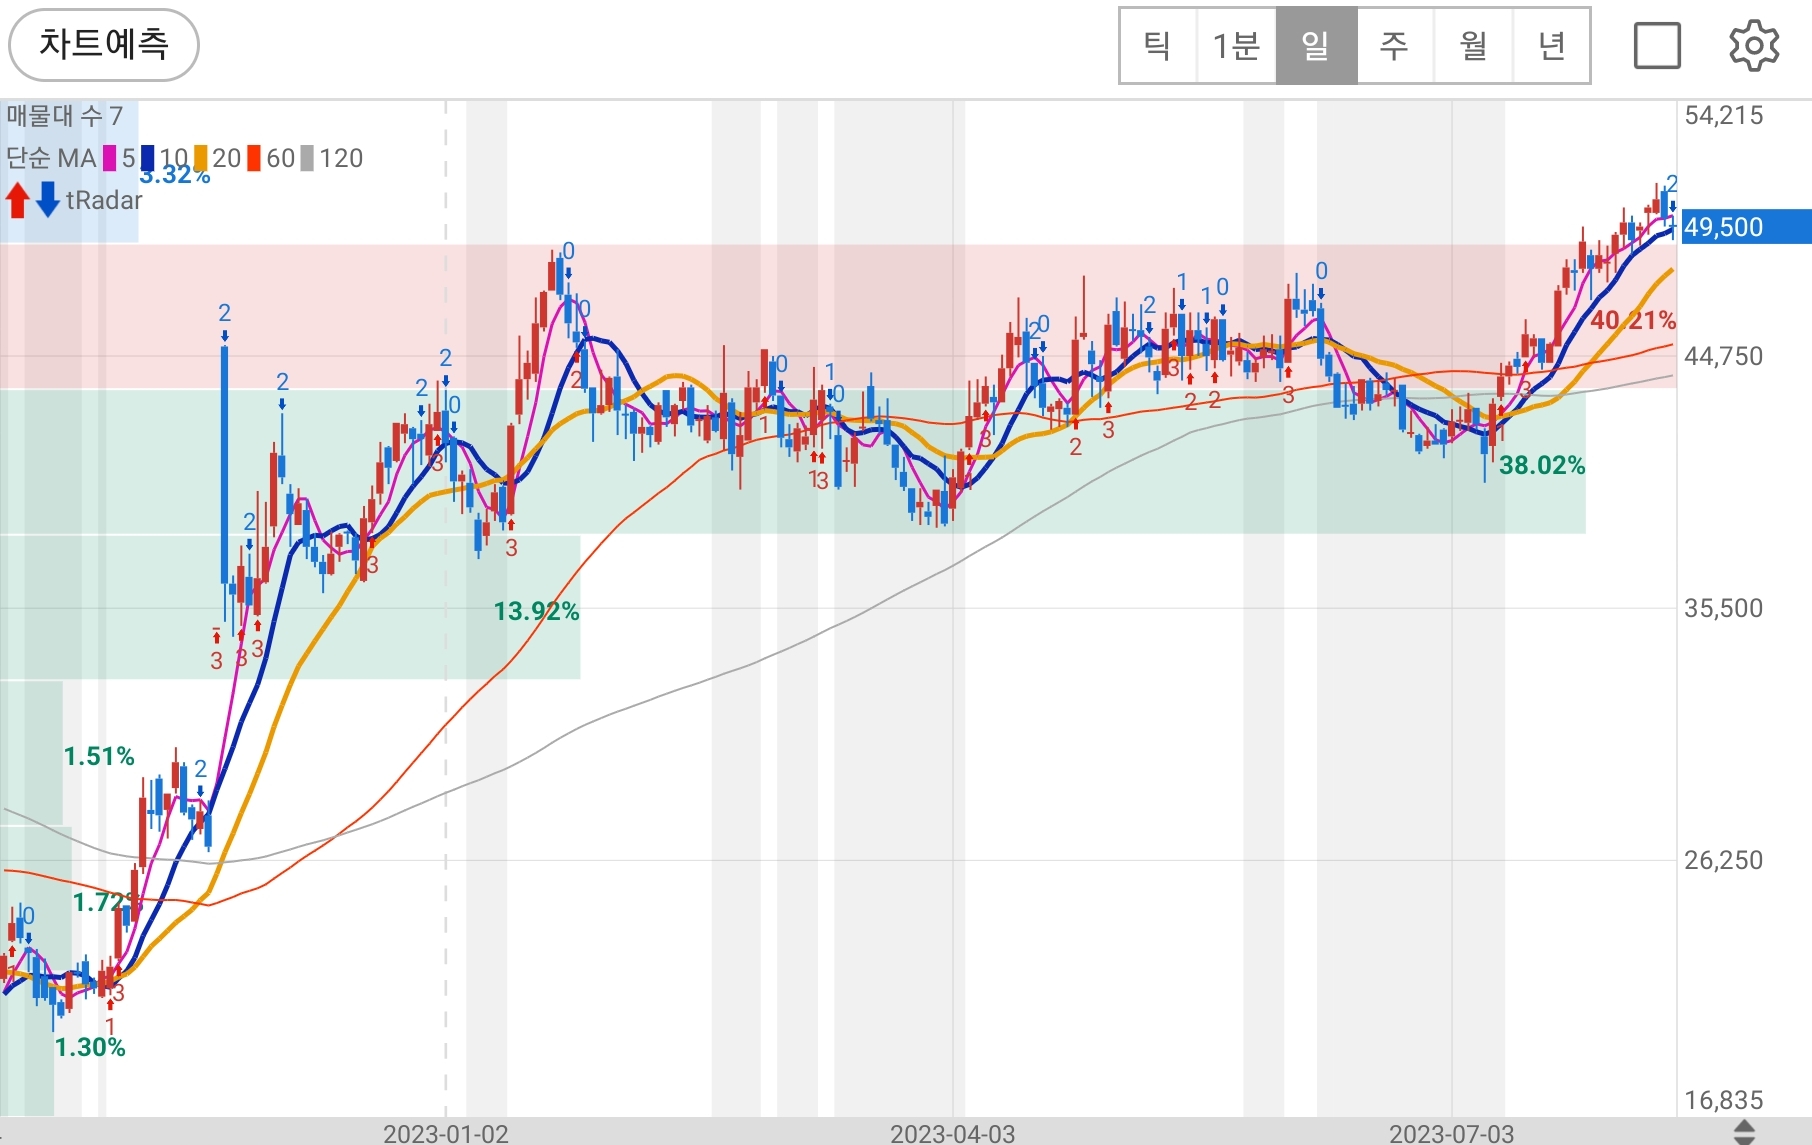Click the chart vertical scale stepper arrows
Viewport: 1812px width, 1145px height.
point(1744,1132)
